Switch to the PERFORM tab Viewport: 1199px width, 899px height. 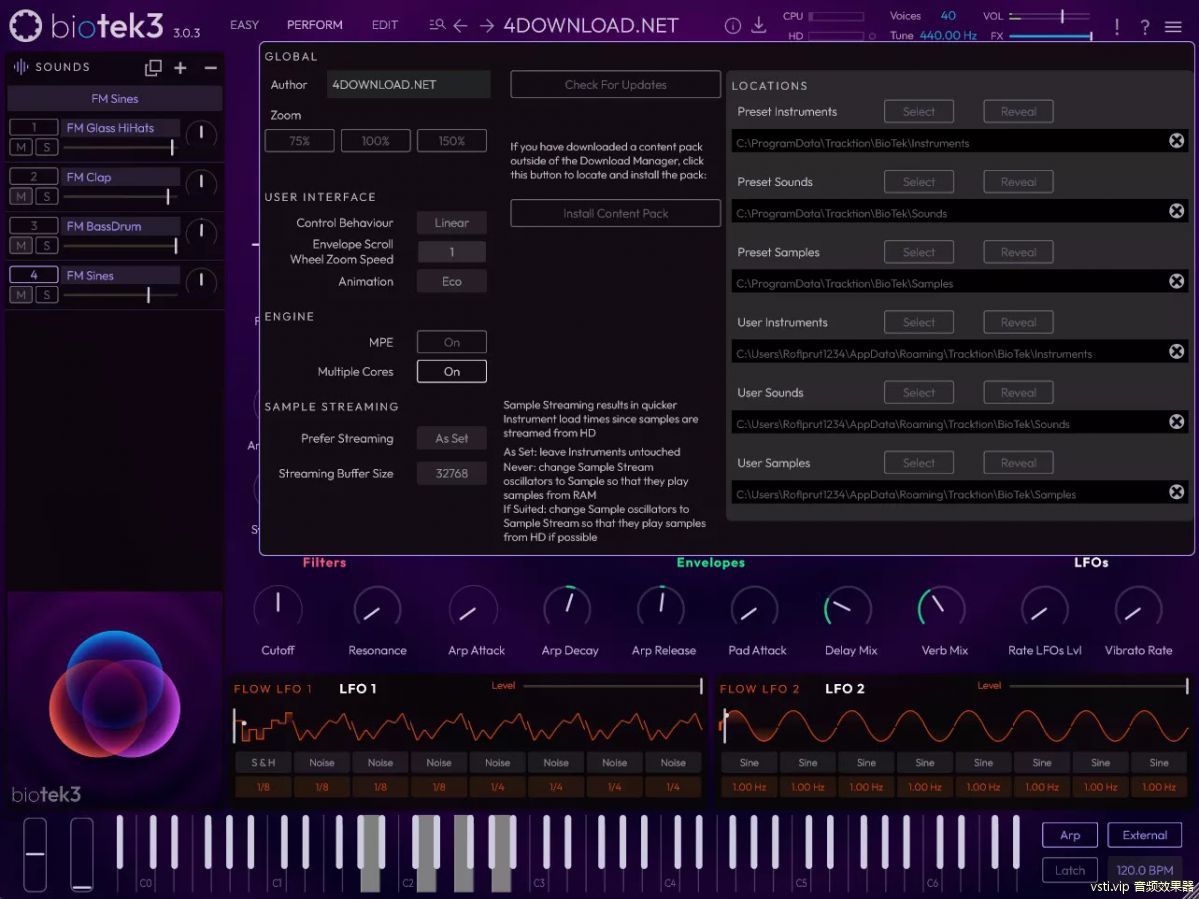[314, 25]
